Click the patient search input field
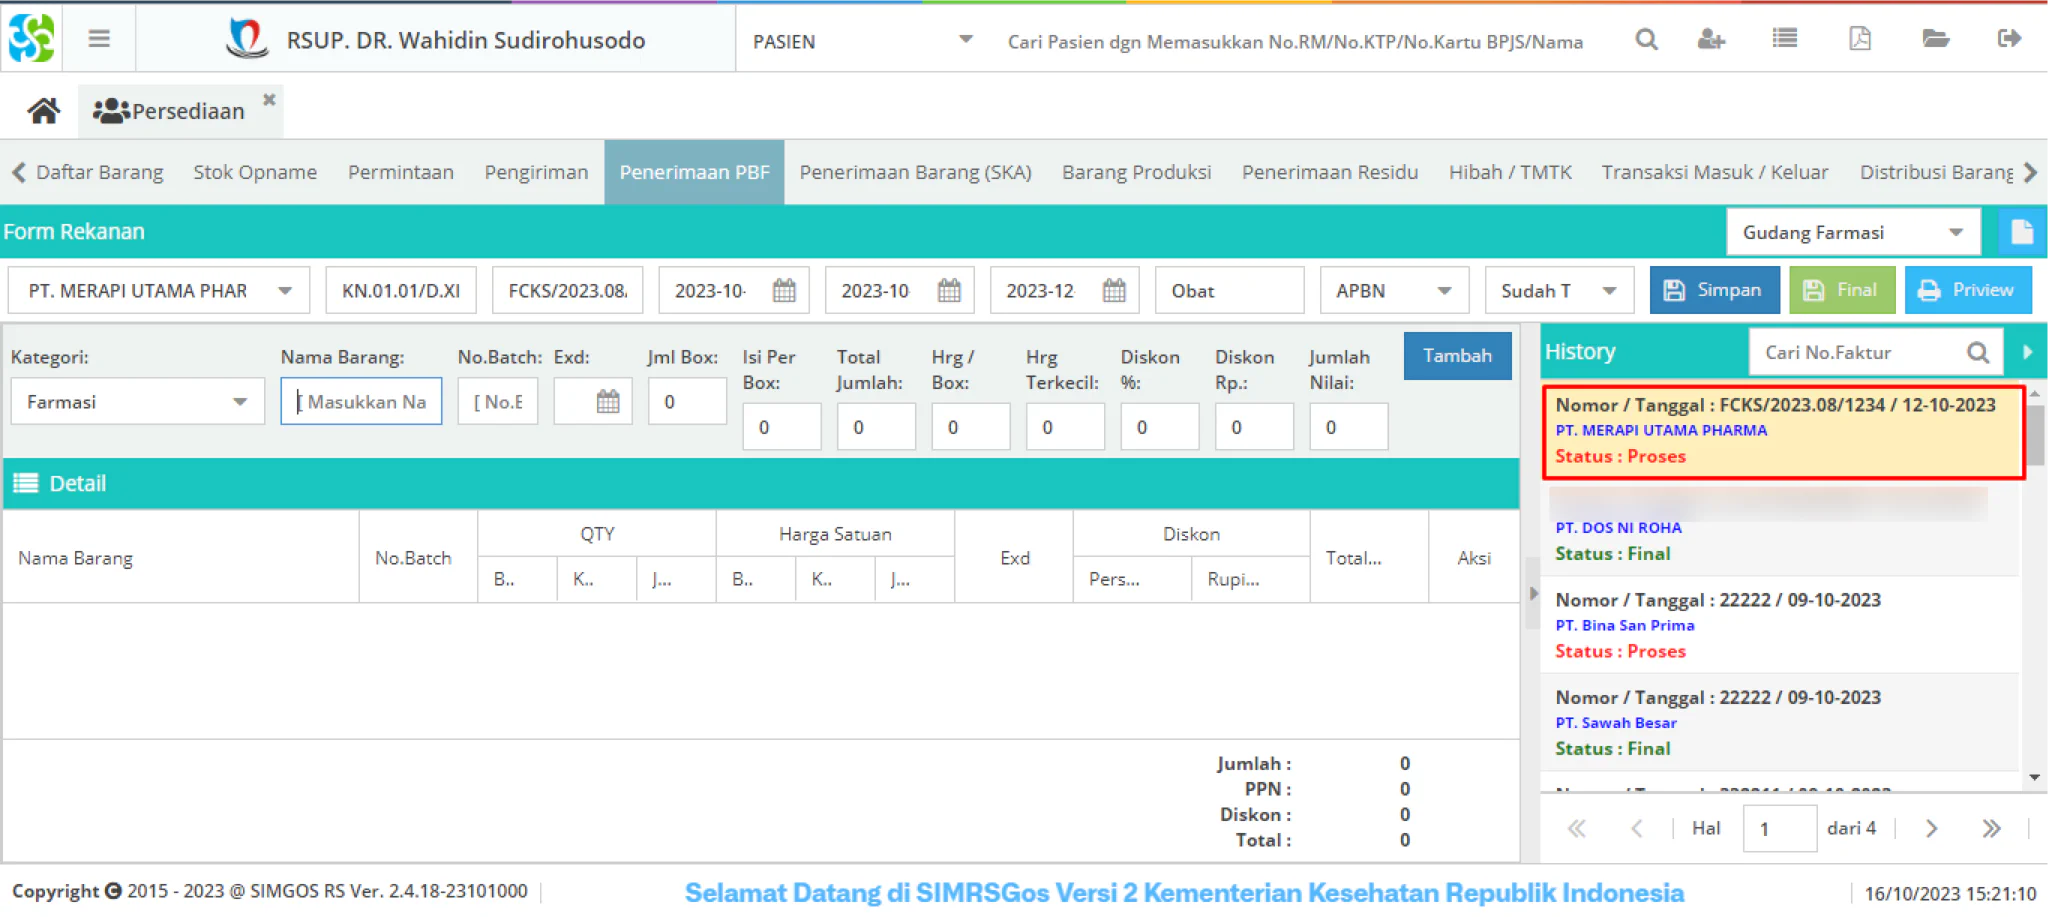Screen dimensions: 2048x917 [x=1295, y=41]
